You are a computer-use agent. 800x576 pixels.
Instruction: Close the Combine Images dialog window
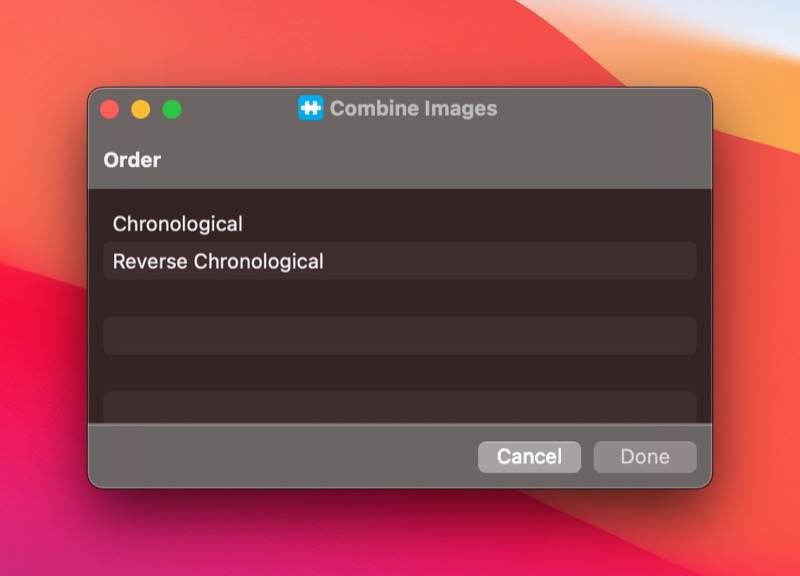click(110, 109)
